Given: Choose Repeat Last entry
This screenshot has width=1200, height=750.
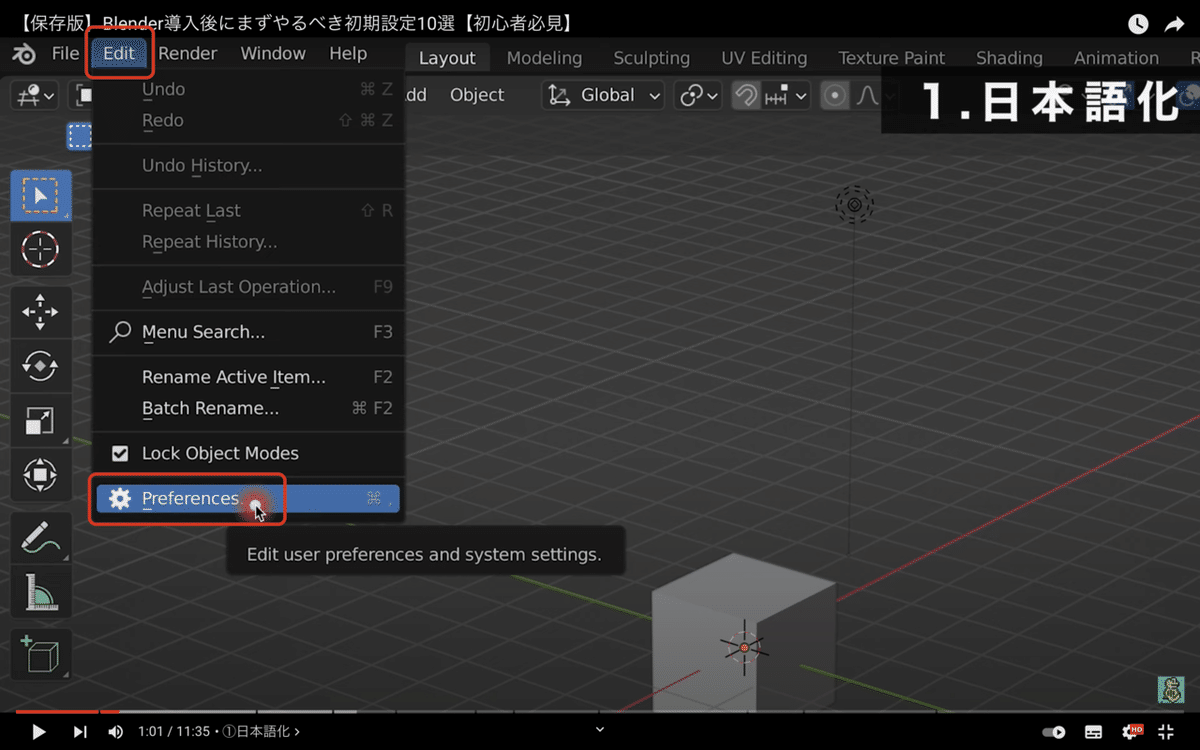Looking at the screenshot, I should pos(250,211).
